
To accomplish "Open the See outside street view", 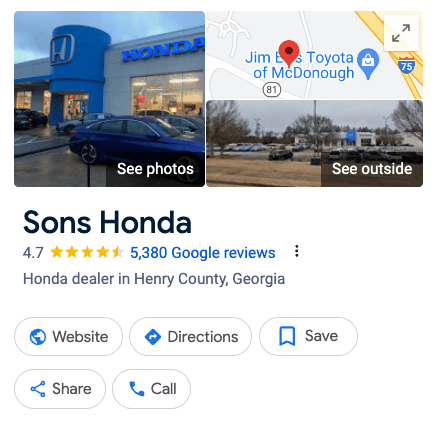I will point(314,143).
